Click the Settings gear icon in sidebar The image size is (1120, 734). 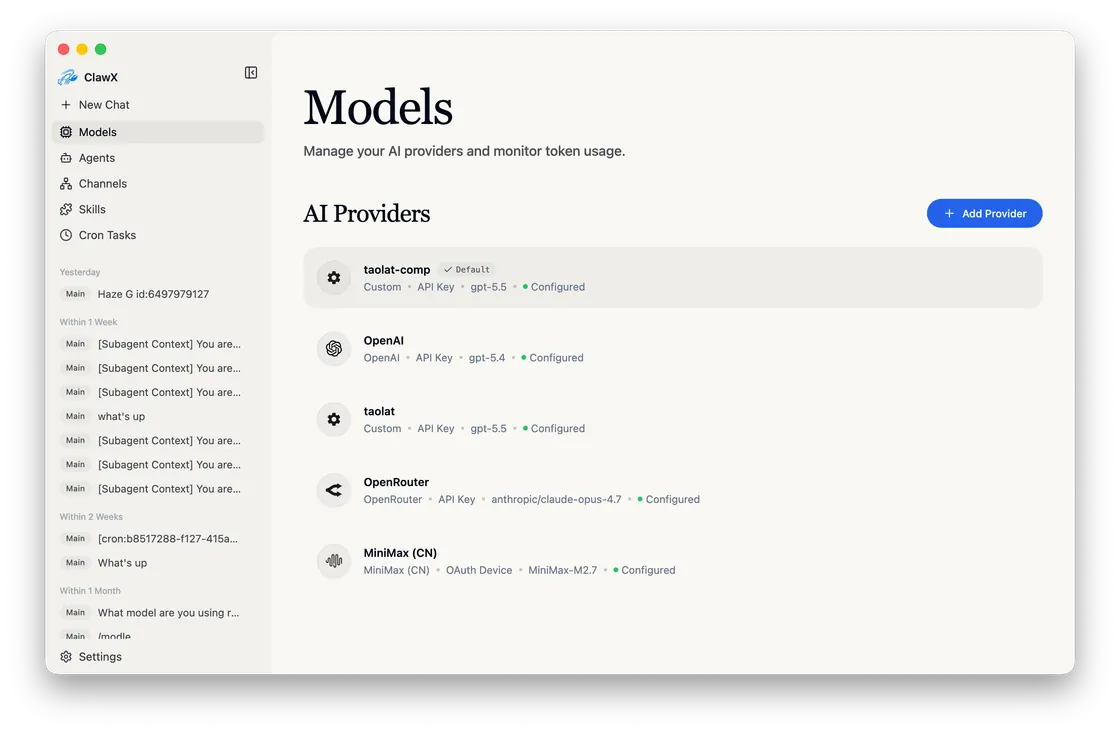[66, 657]
